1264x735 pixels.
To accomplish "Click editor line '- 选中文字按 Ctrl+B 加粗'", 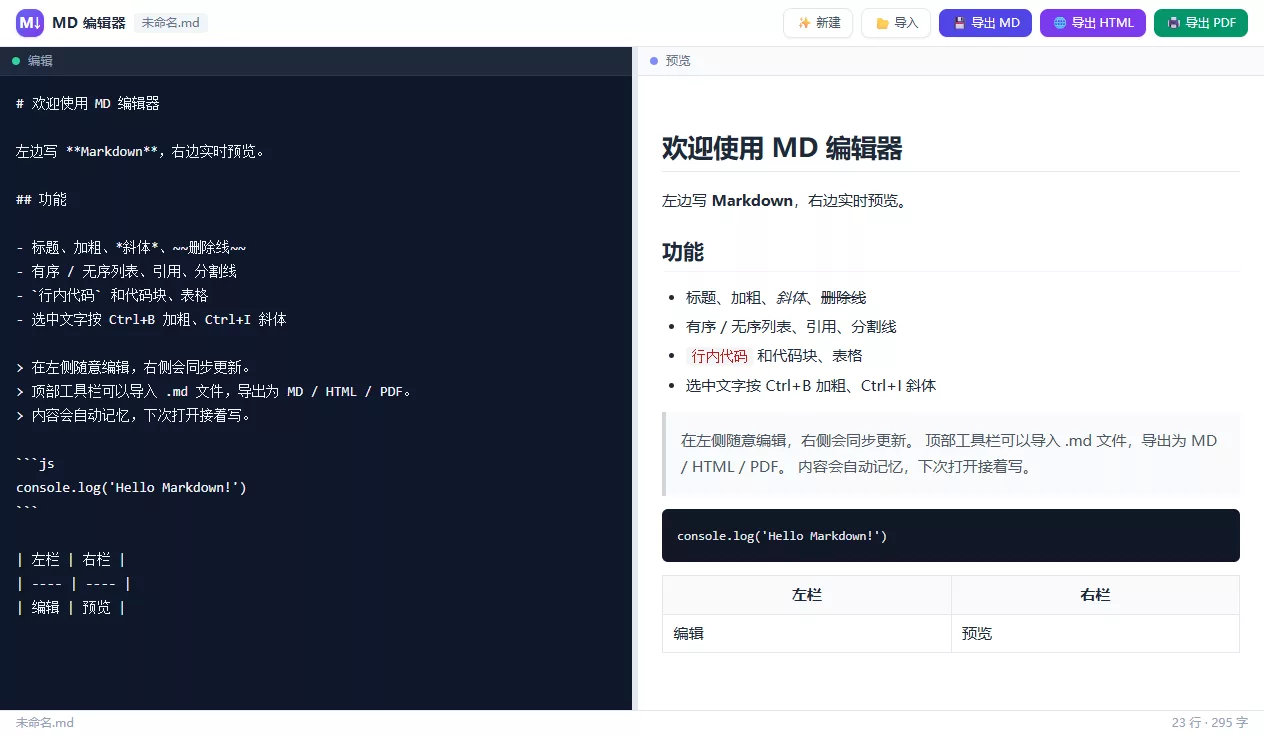I will click(151, 319).
